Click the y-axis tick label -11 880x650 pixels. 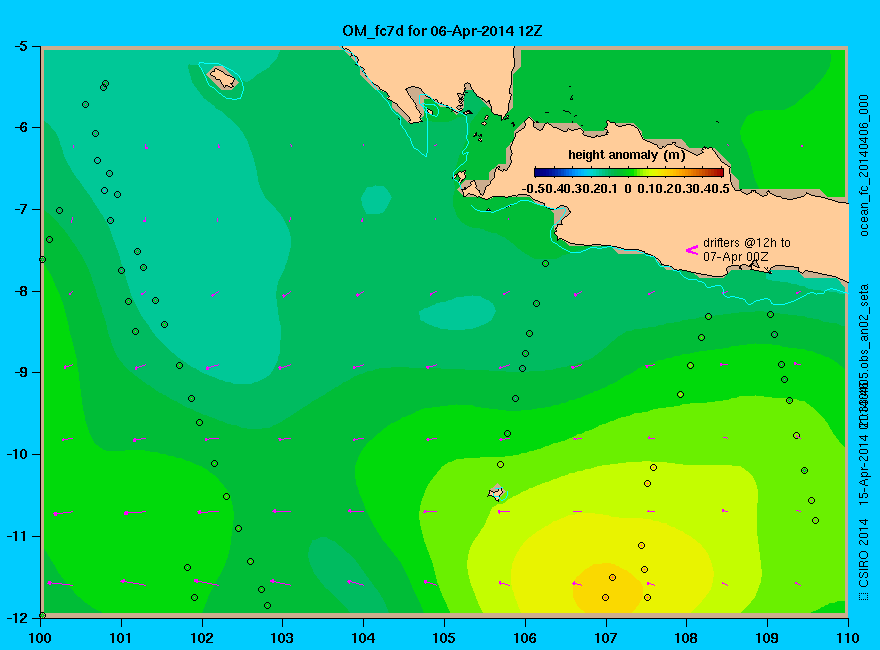[x=16, y=536]
